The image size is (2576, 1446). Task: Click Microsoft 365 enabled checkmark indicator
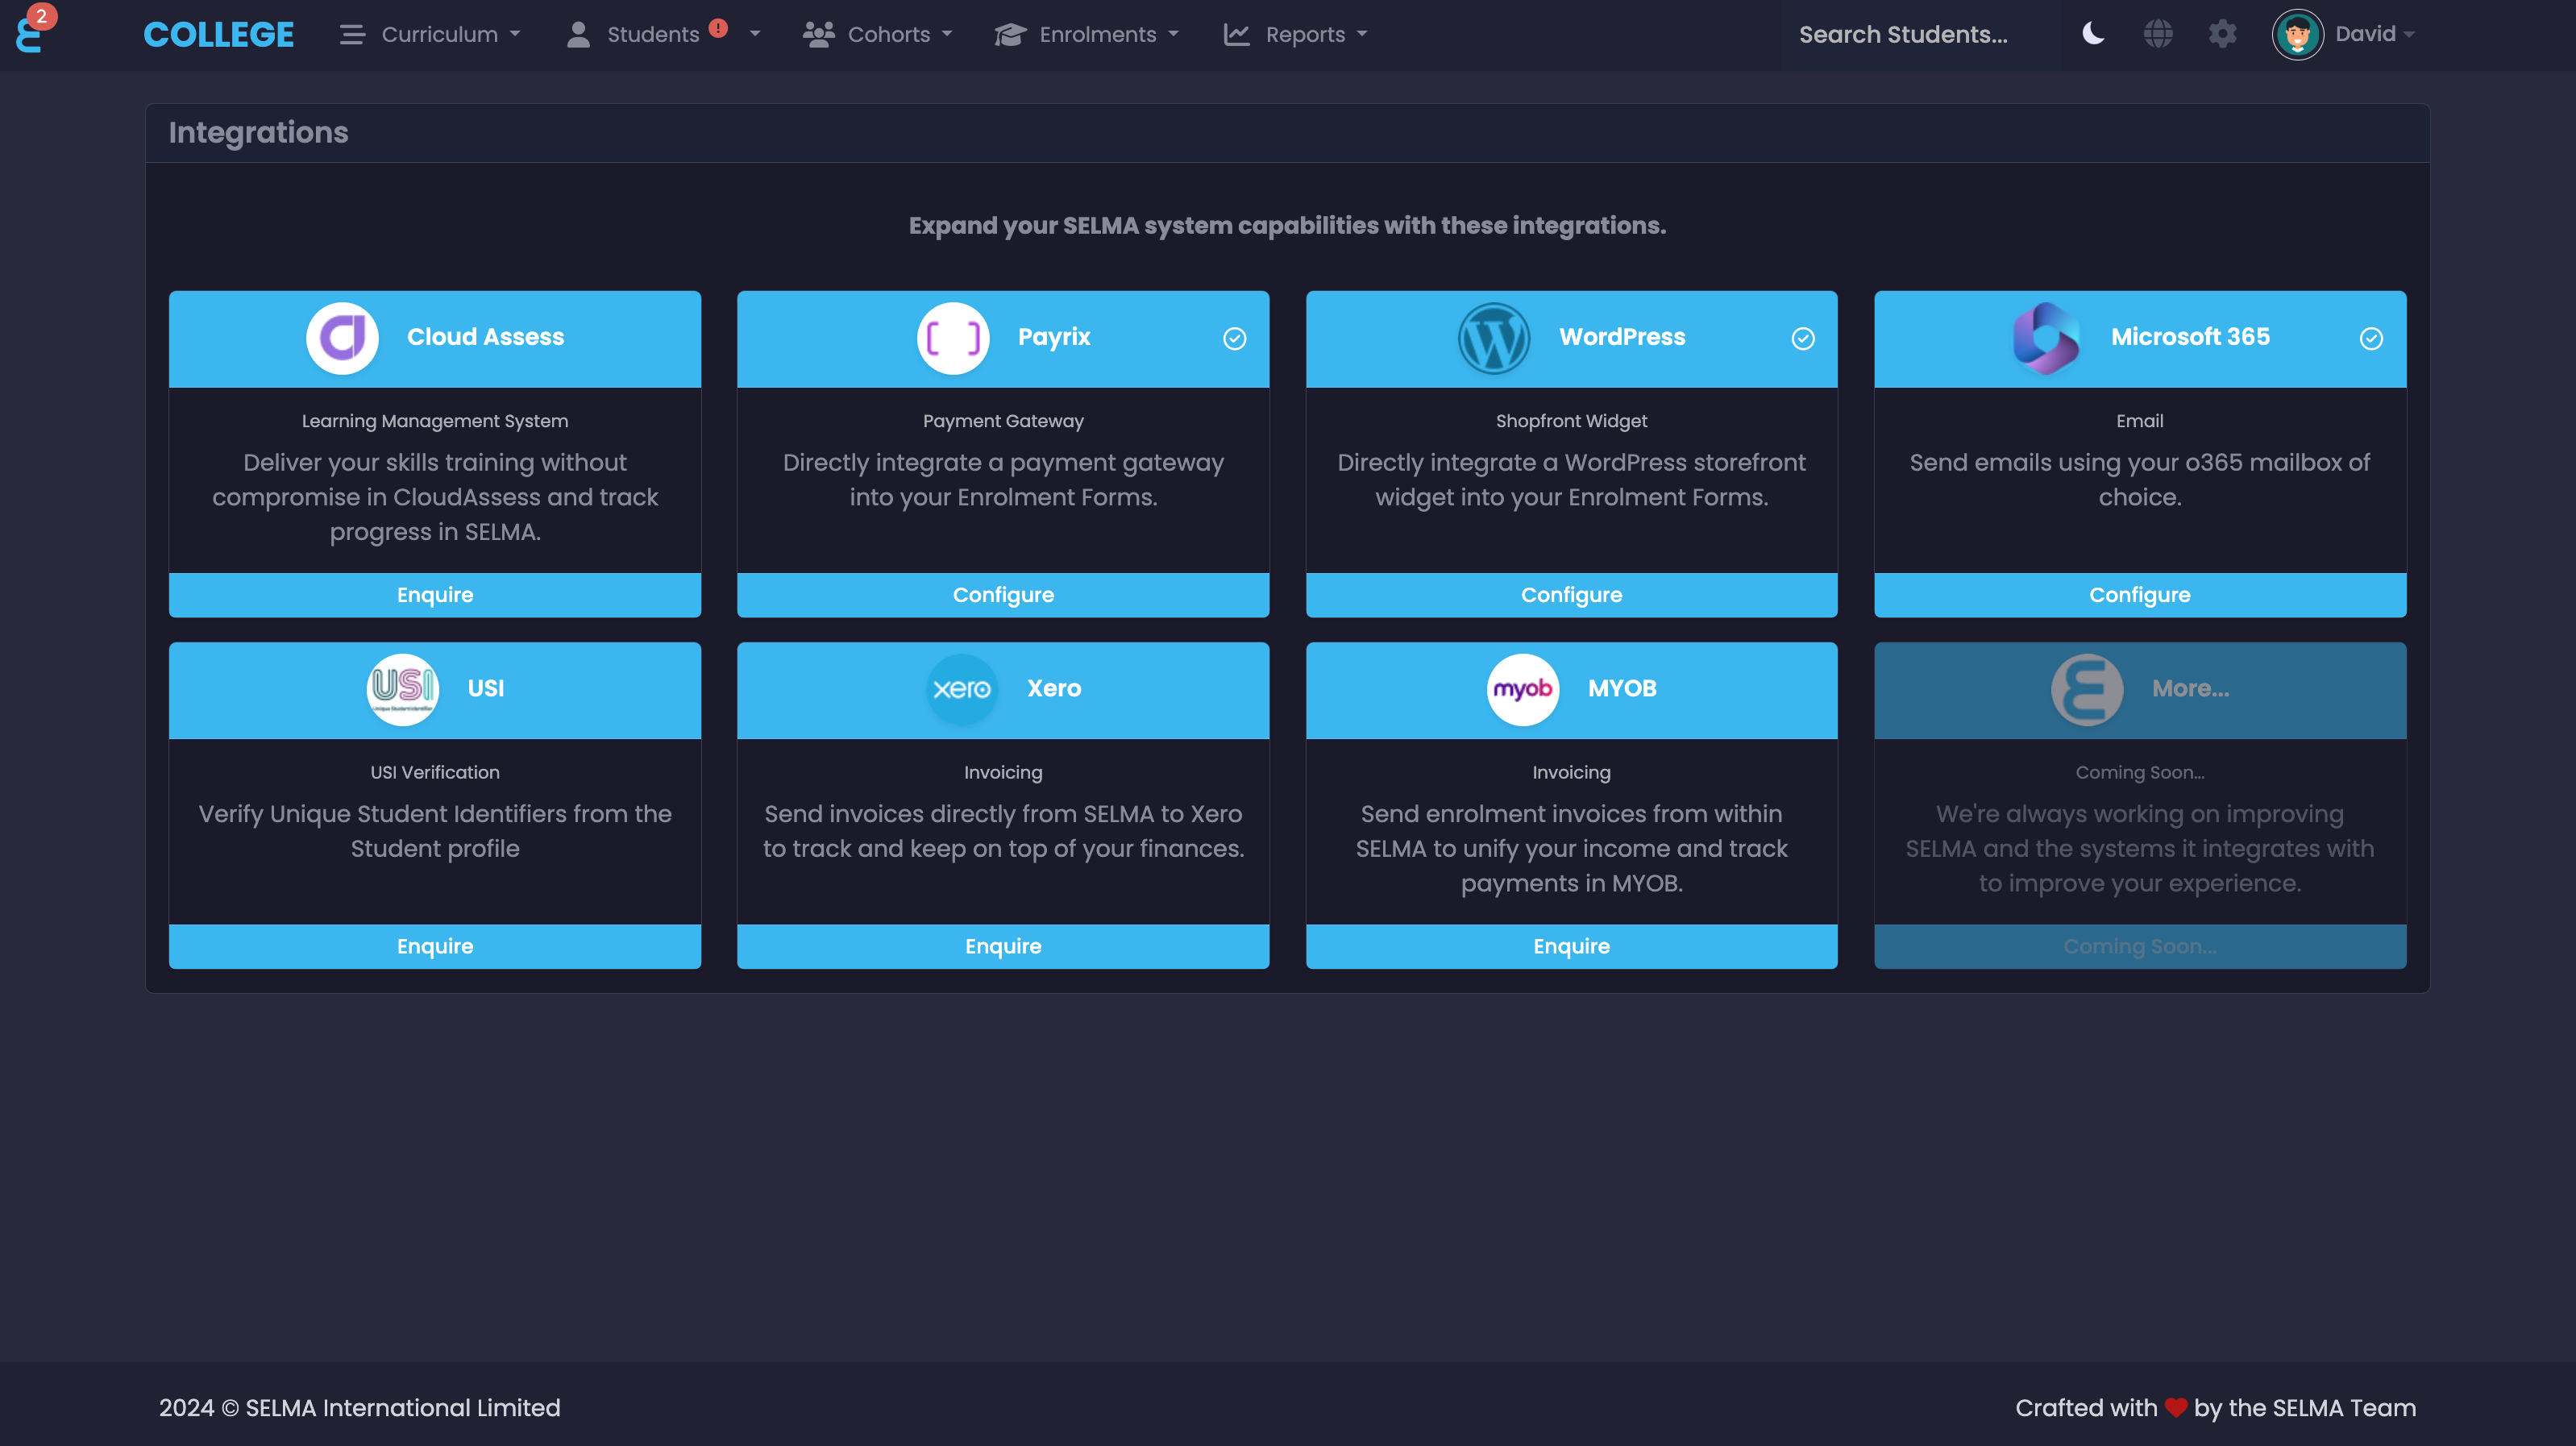point(2370,339)
